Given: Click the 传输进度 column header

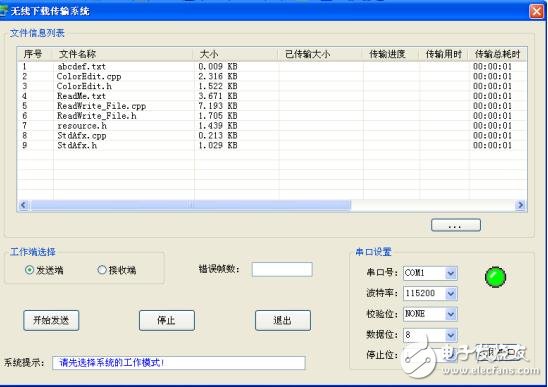Looking at the screenshot, I should click(x=390, y=54).
